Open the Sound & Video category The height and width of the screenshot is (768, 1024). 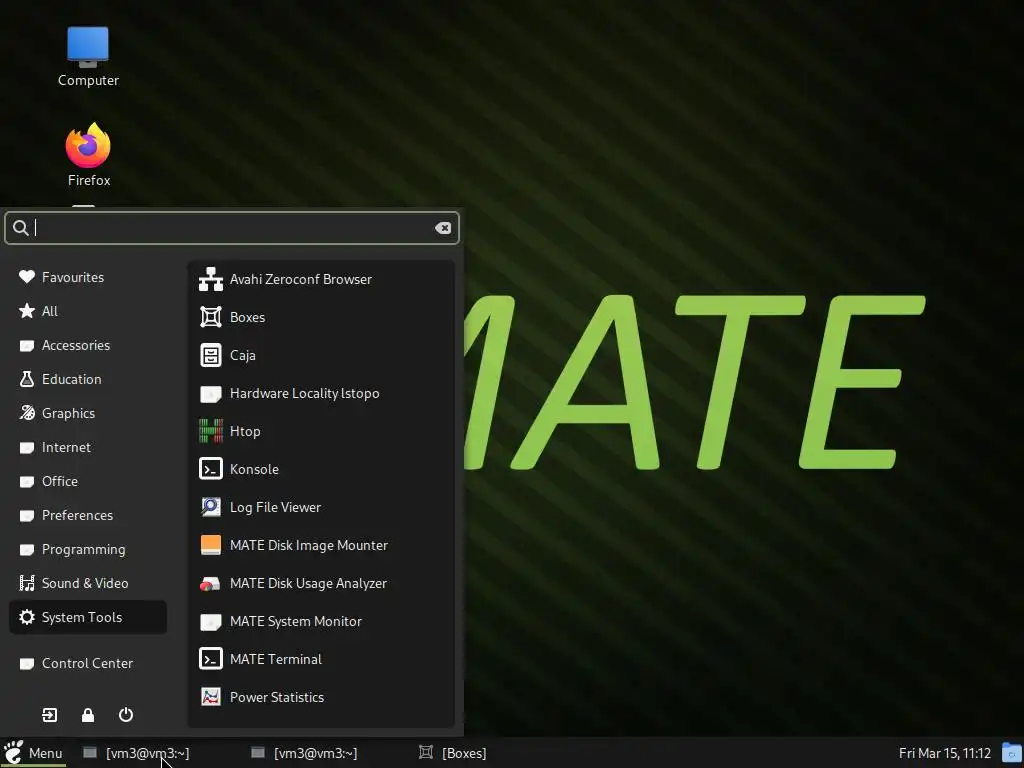pyautogui.click(x=88, y=583)
